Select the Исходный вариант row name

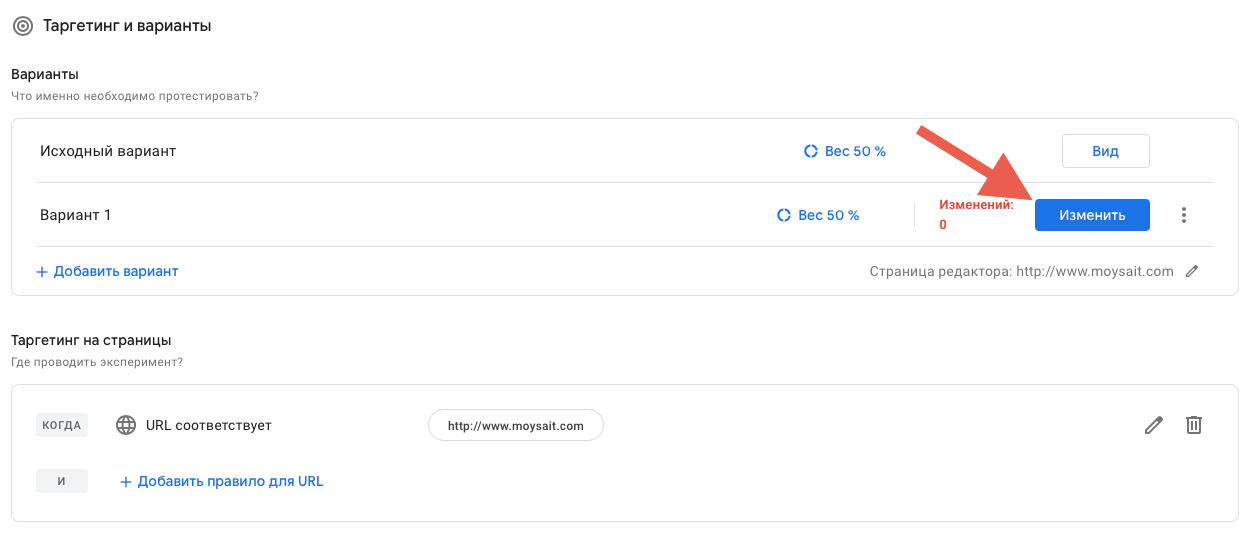click(108, 151)
